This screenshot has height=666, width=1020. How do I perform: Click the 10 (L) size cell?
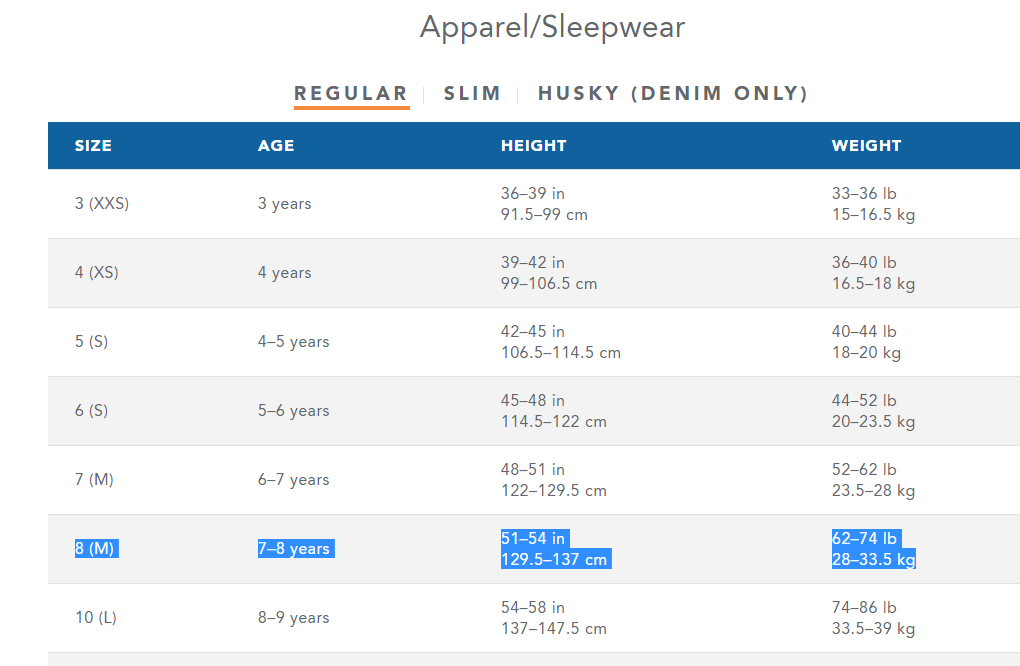pos(96,618)
